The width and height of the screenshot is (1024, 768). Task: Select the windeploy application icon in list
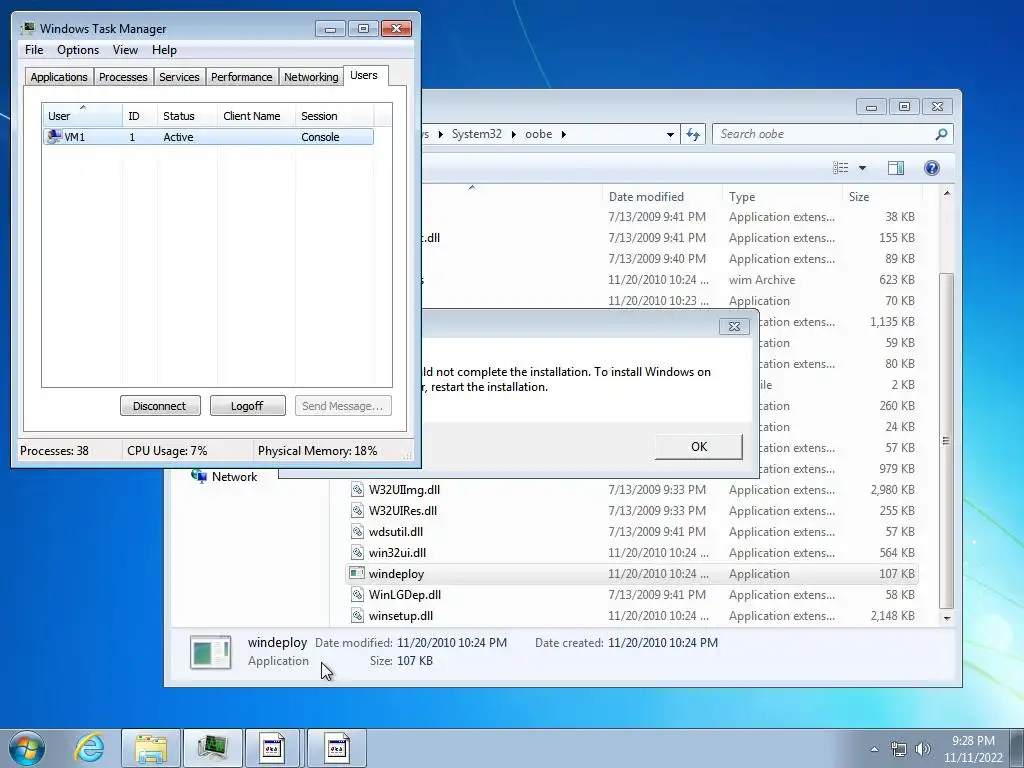pyautogui.click(x=357, y=573)
